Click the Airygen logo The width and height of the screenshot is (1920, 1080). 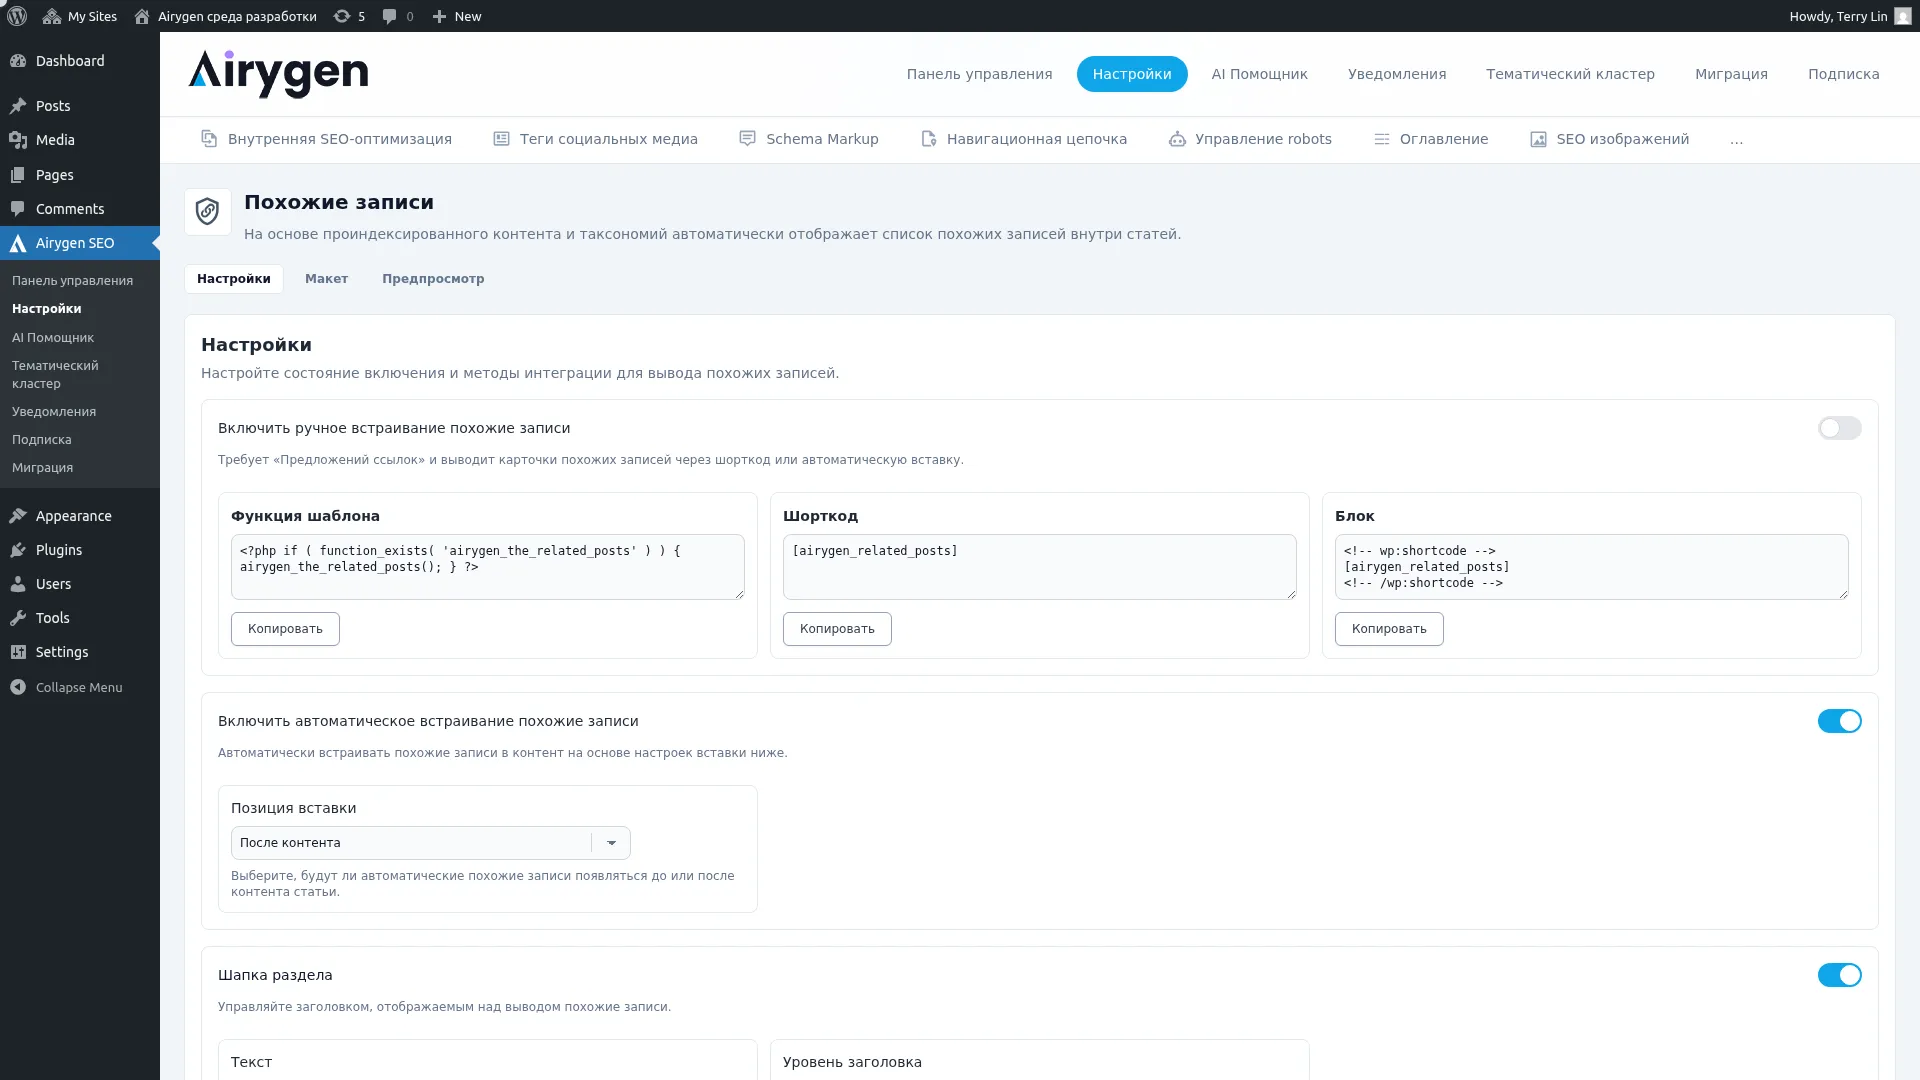pyautogui.click(x=278, y=74)
